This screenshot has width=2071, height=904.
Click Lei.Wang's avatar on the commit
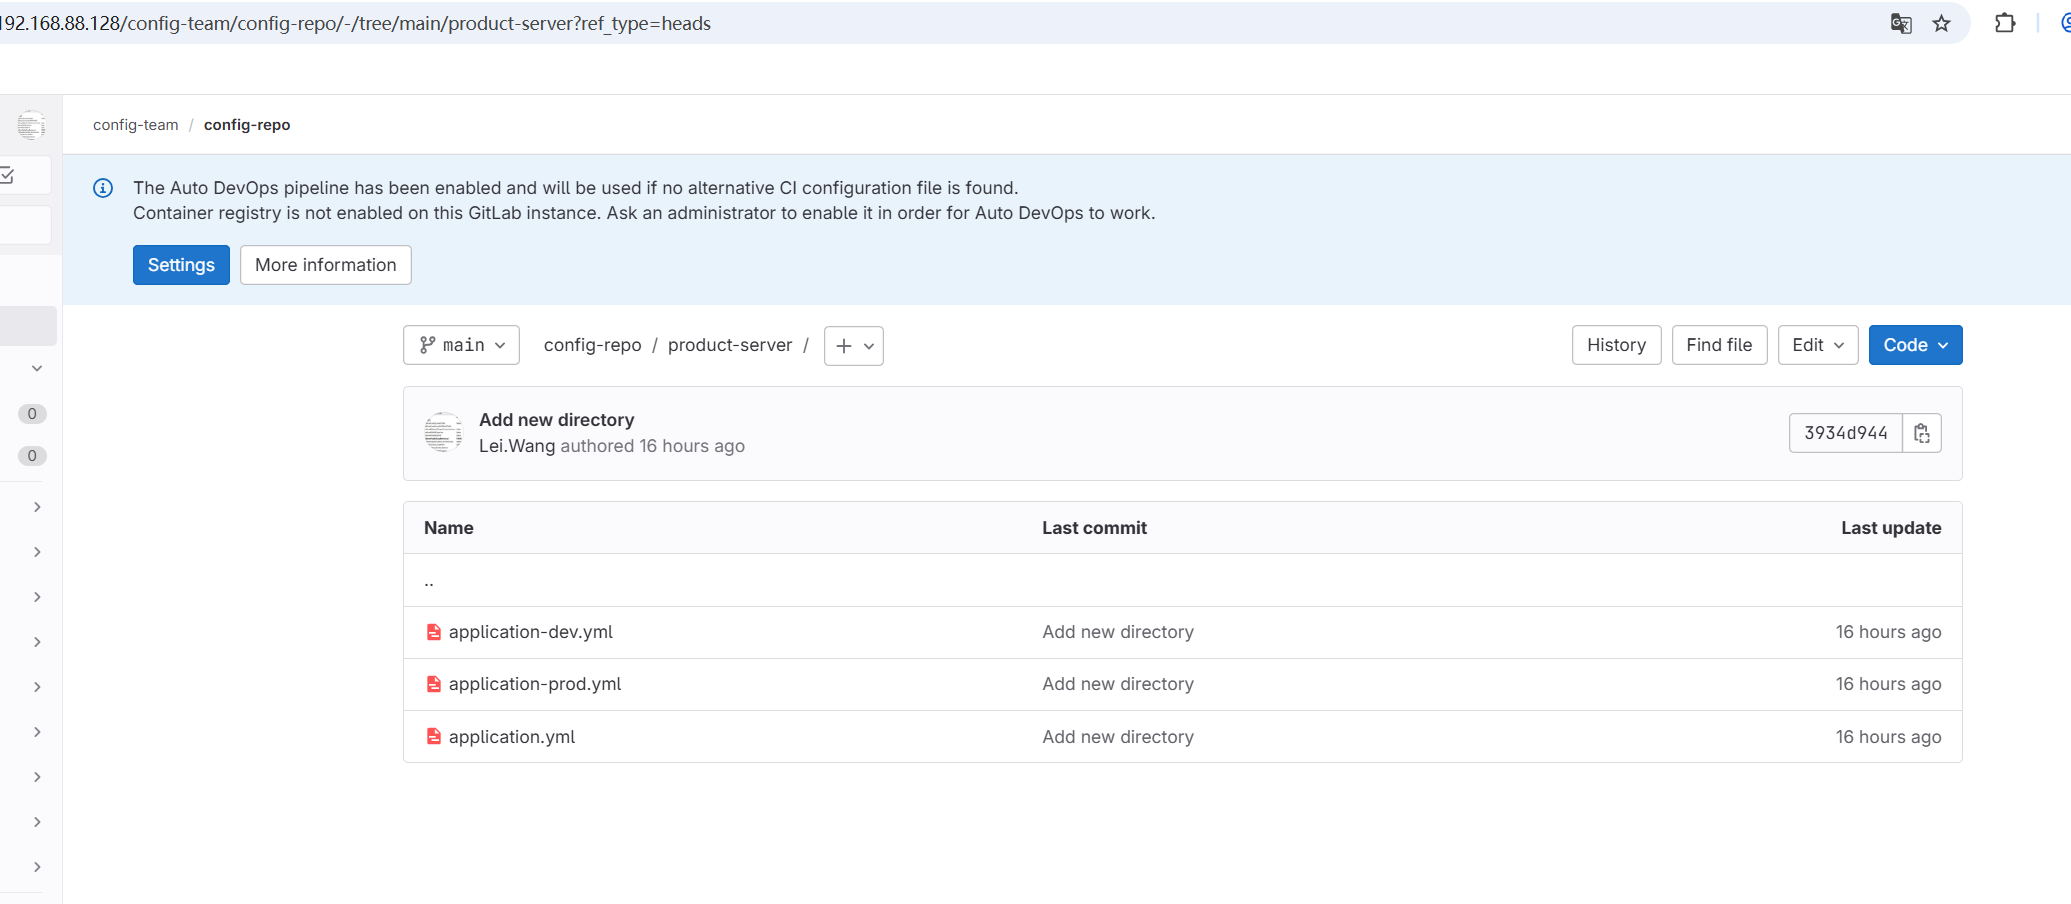443,433
